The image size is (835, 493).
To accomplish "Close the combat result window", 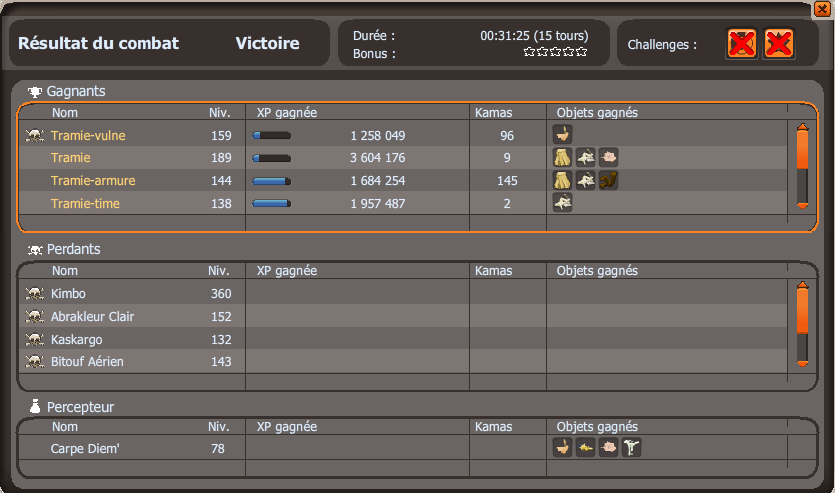I will pyautogui.click(x=822, y=9).
